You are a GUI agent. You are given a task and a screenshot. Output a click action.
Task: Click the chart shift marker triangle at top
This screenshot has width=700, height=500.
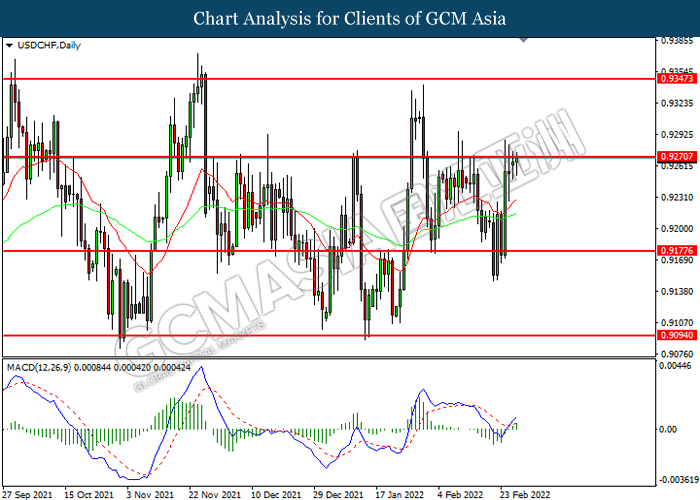(524, 40)
